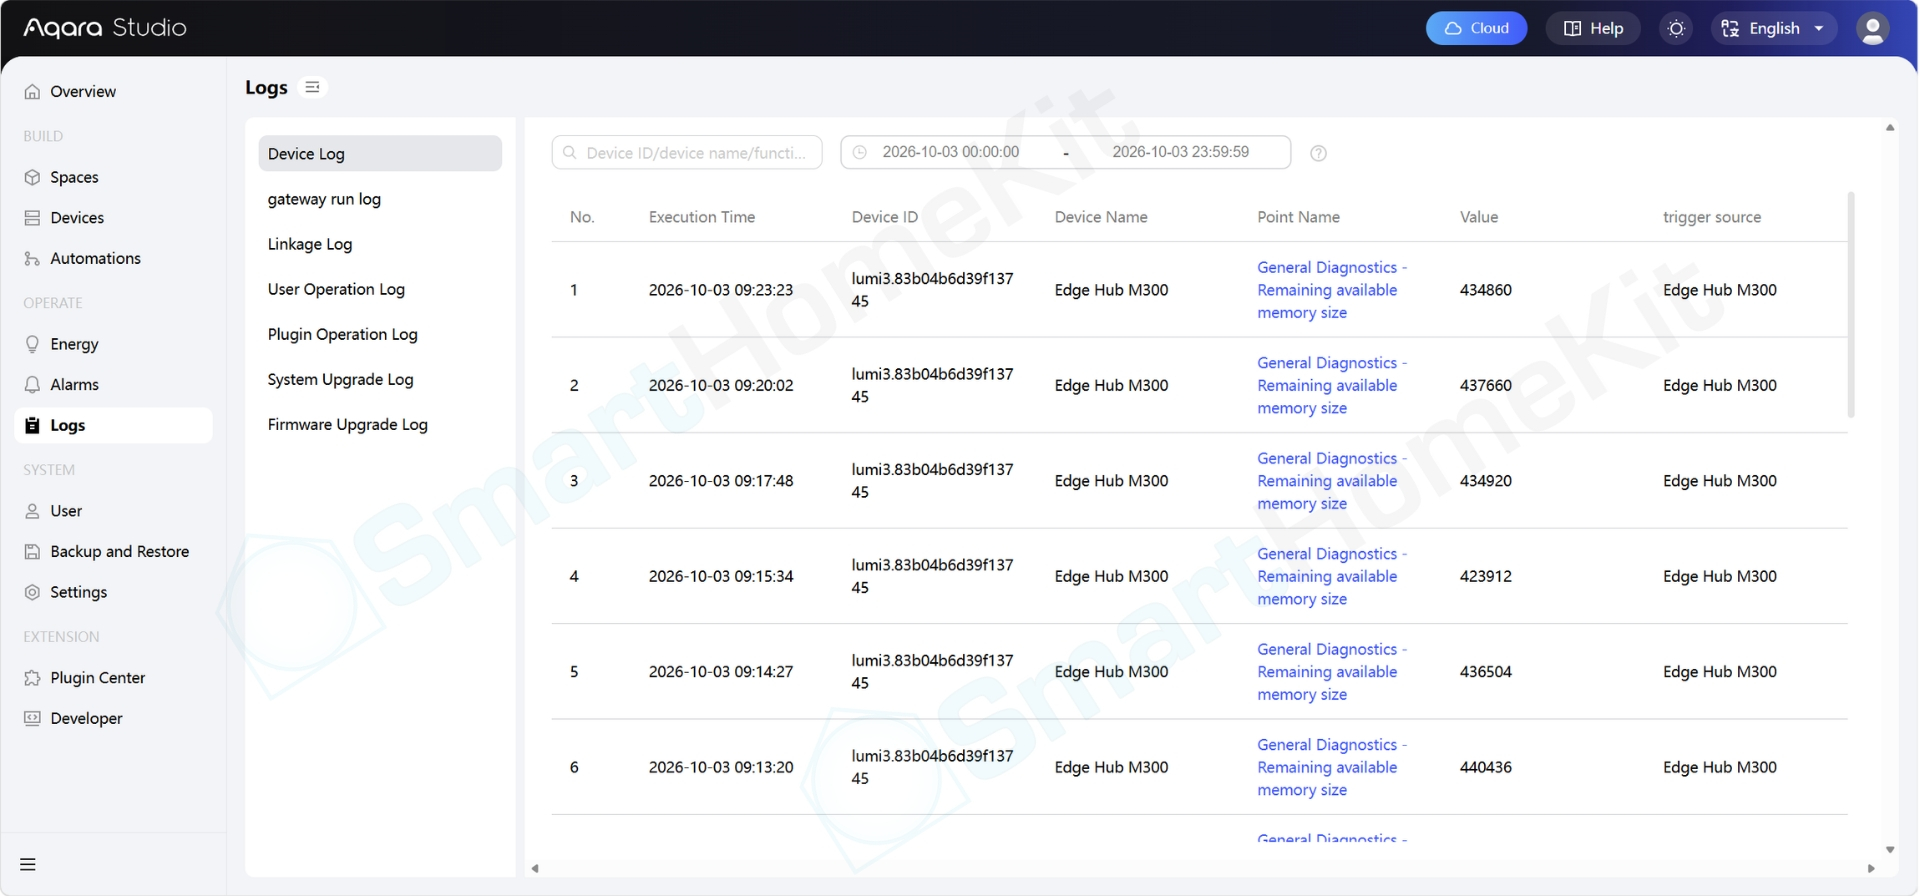This screenshot has height=896, width=1920.
Task: Click the Settings gear icon
Action: tap(32, 592)
